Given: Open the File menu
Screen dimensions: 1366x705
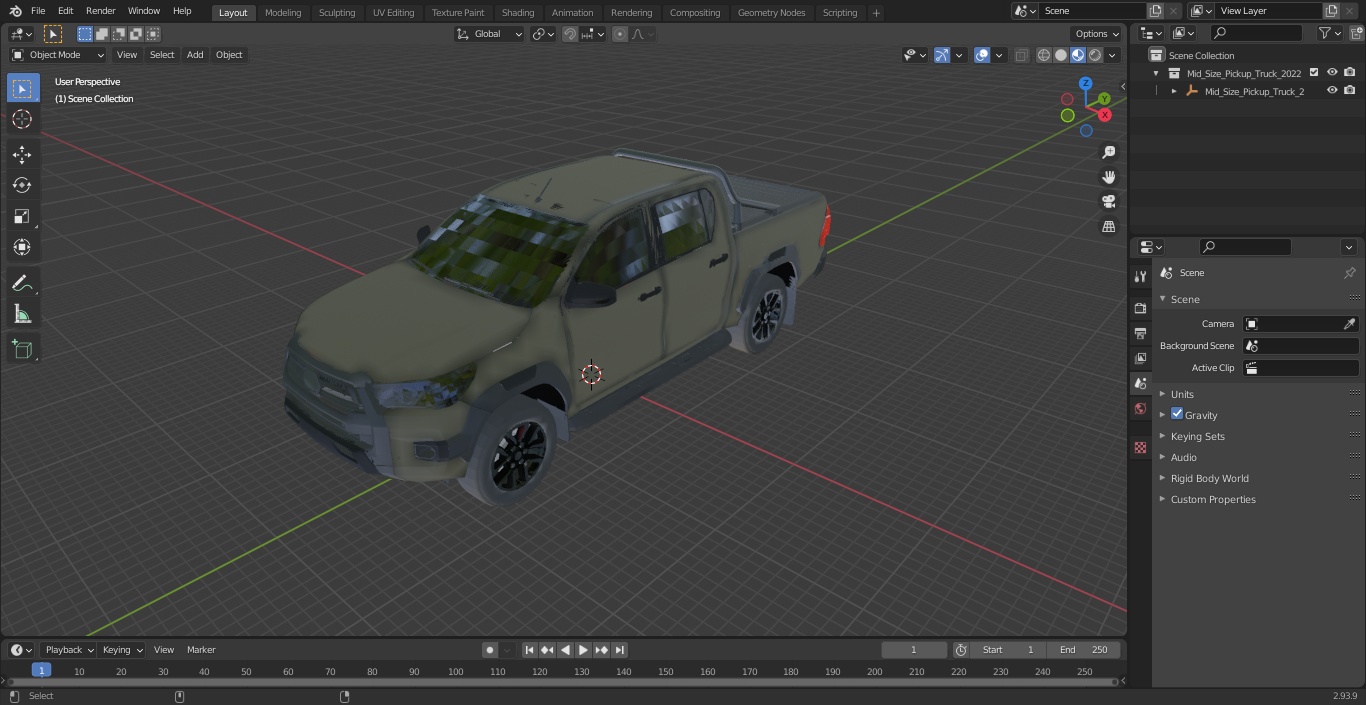Looking at the screenshot, I should click(x=38, y=11).
